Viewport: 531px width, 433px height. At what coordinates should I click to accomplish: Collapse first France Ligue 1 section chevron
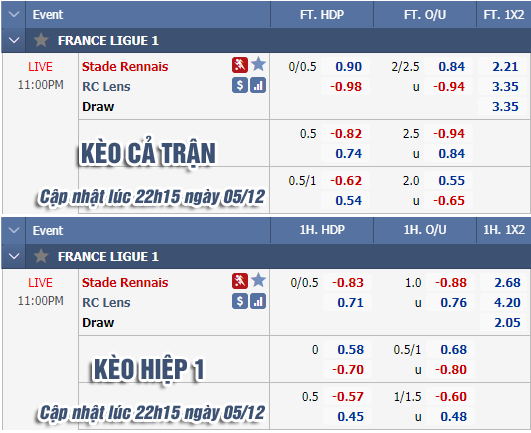[14, 40]
